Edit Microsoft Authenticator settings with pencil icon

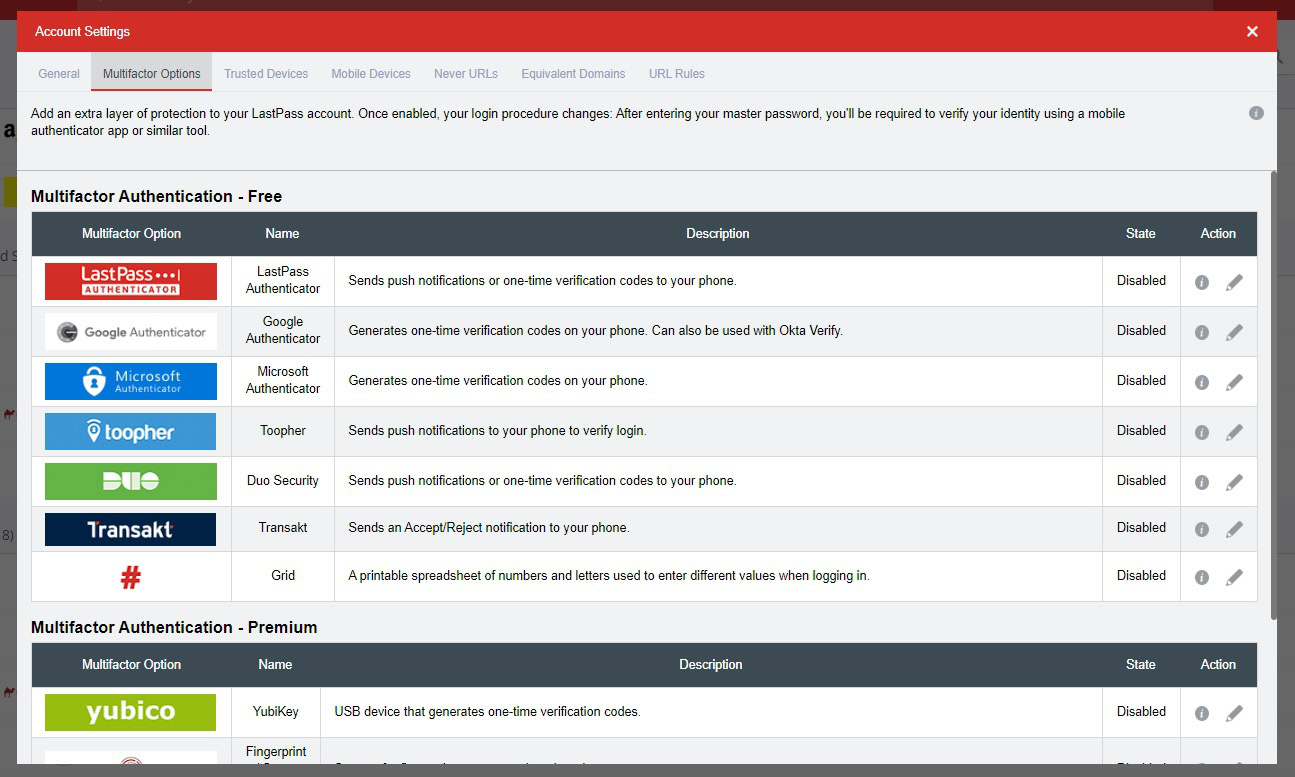(x=1234, y=382)
